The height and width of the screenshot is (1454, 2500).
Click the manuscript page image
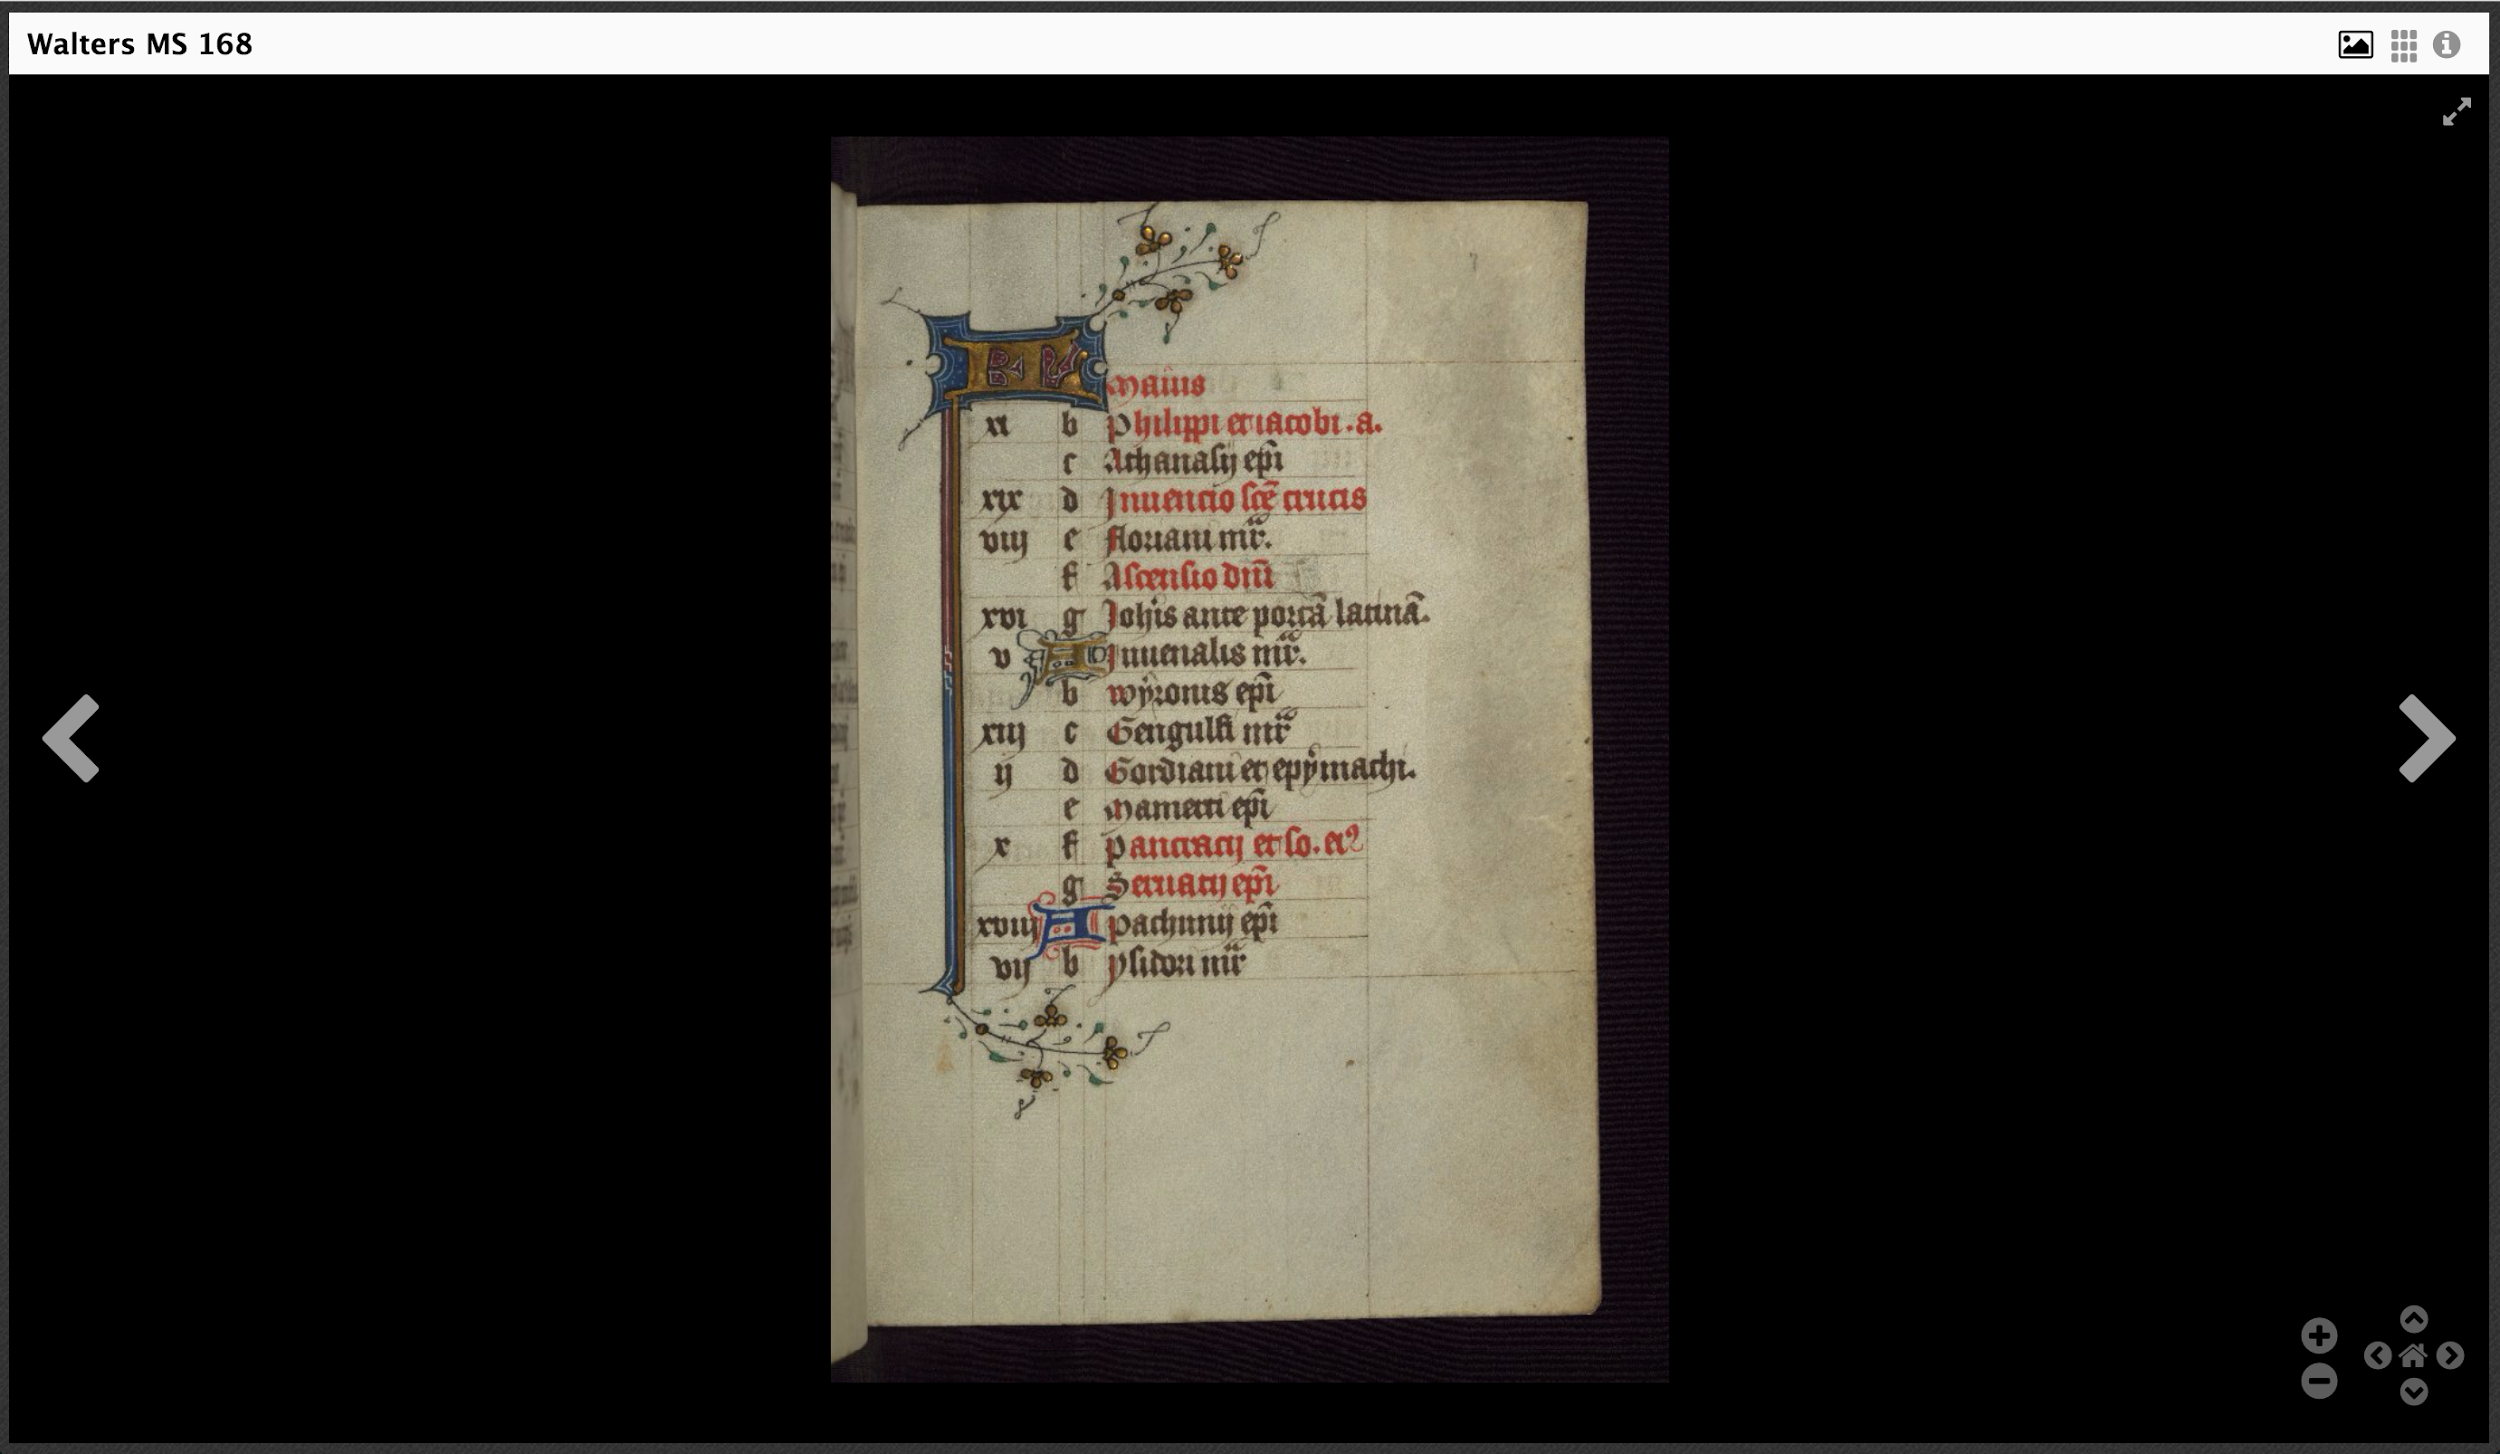tap(1249, 759)
